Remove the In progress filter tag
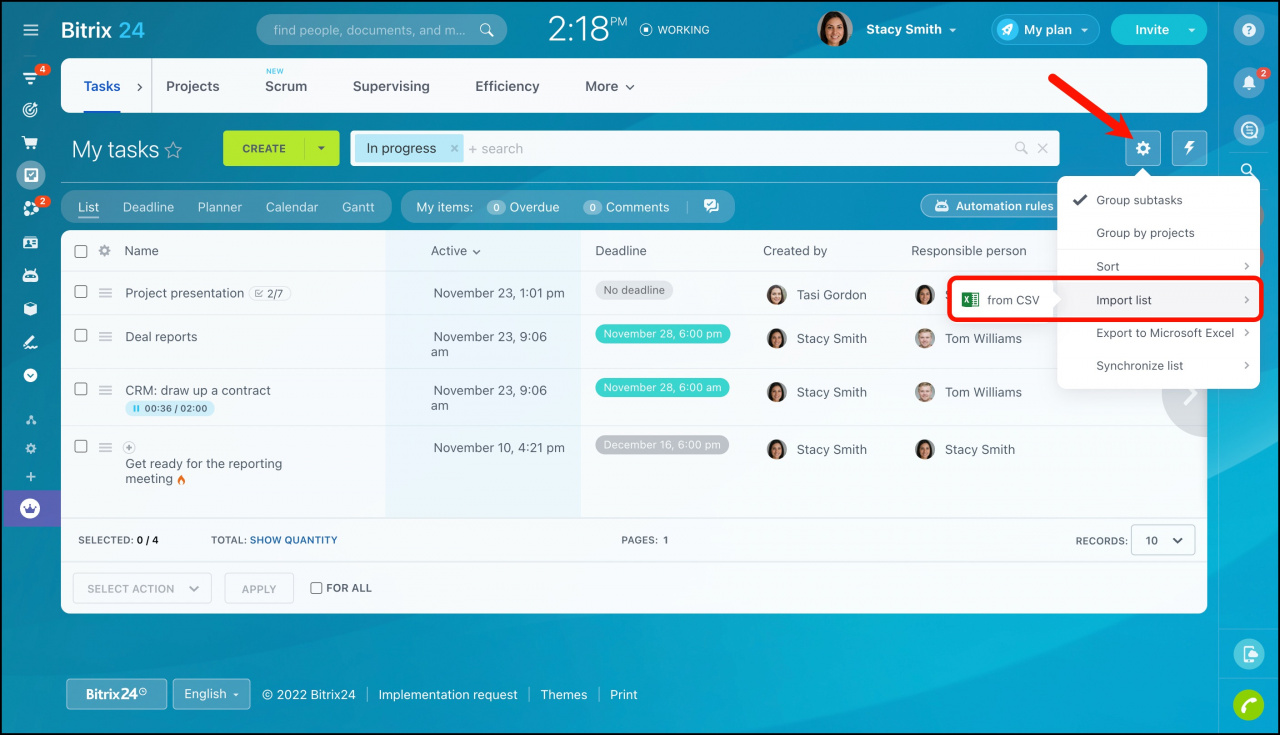The height and width of the screenshot is (735, 1280). click(x=454, y=148)
